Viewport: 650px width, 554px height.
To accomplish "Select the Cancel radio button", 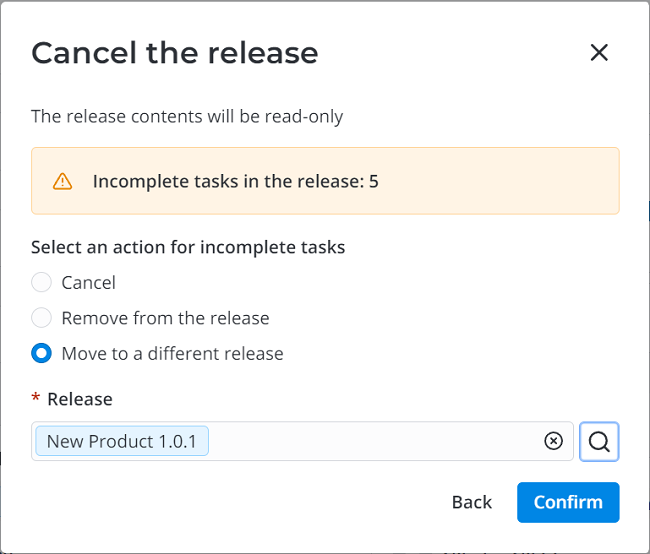I will 41,283.
